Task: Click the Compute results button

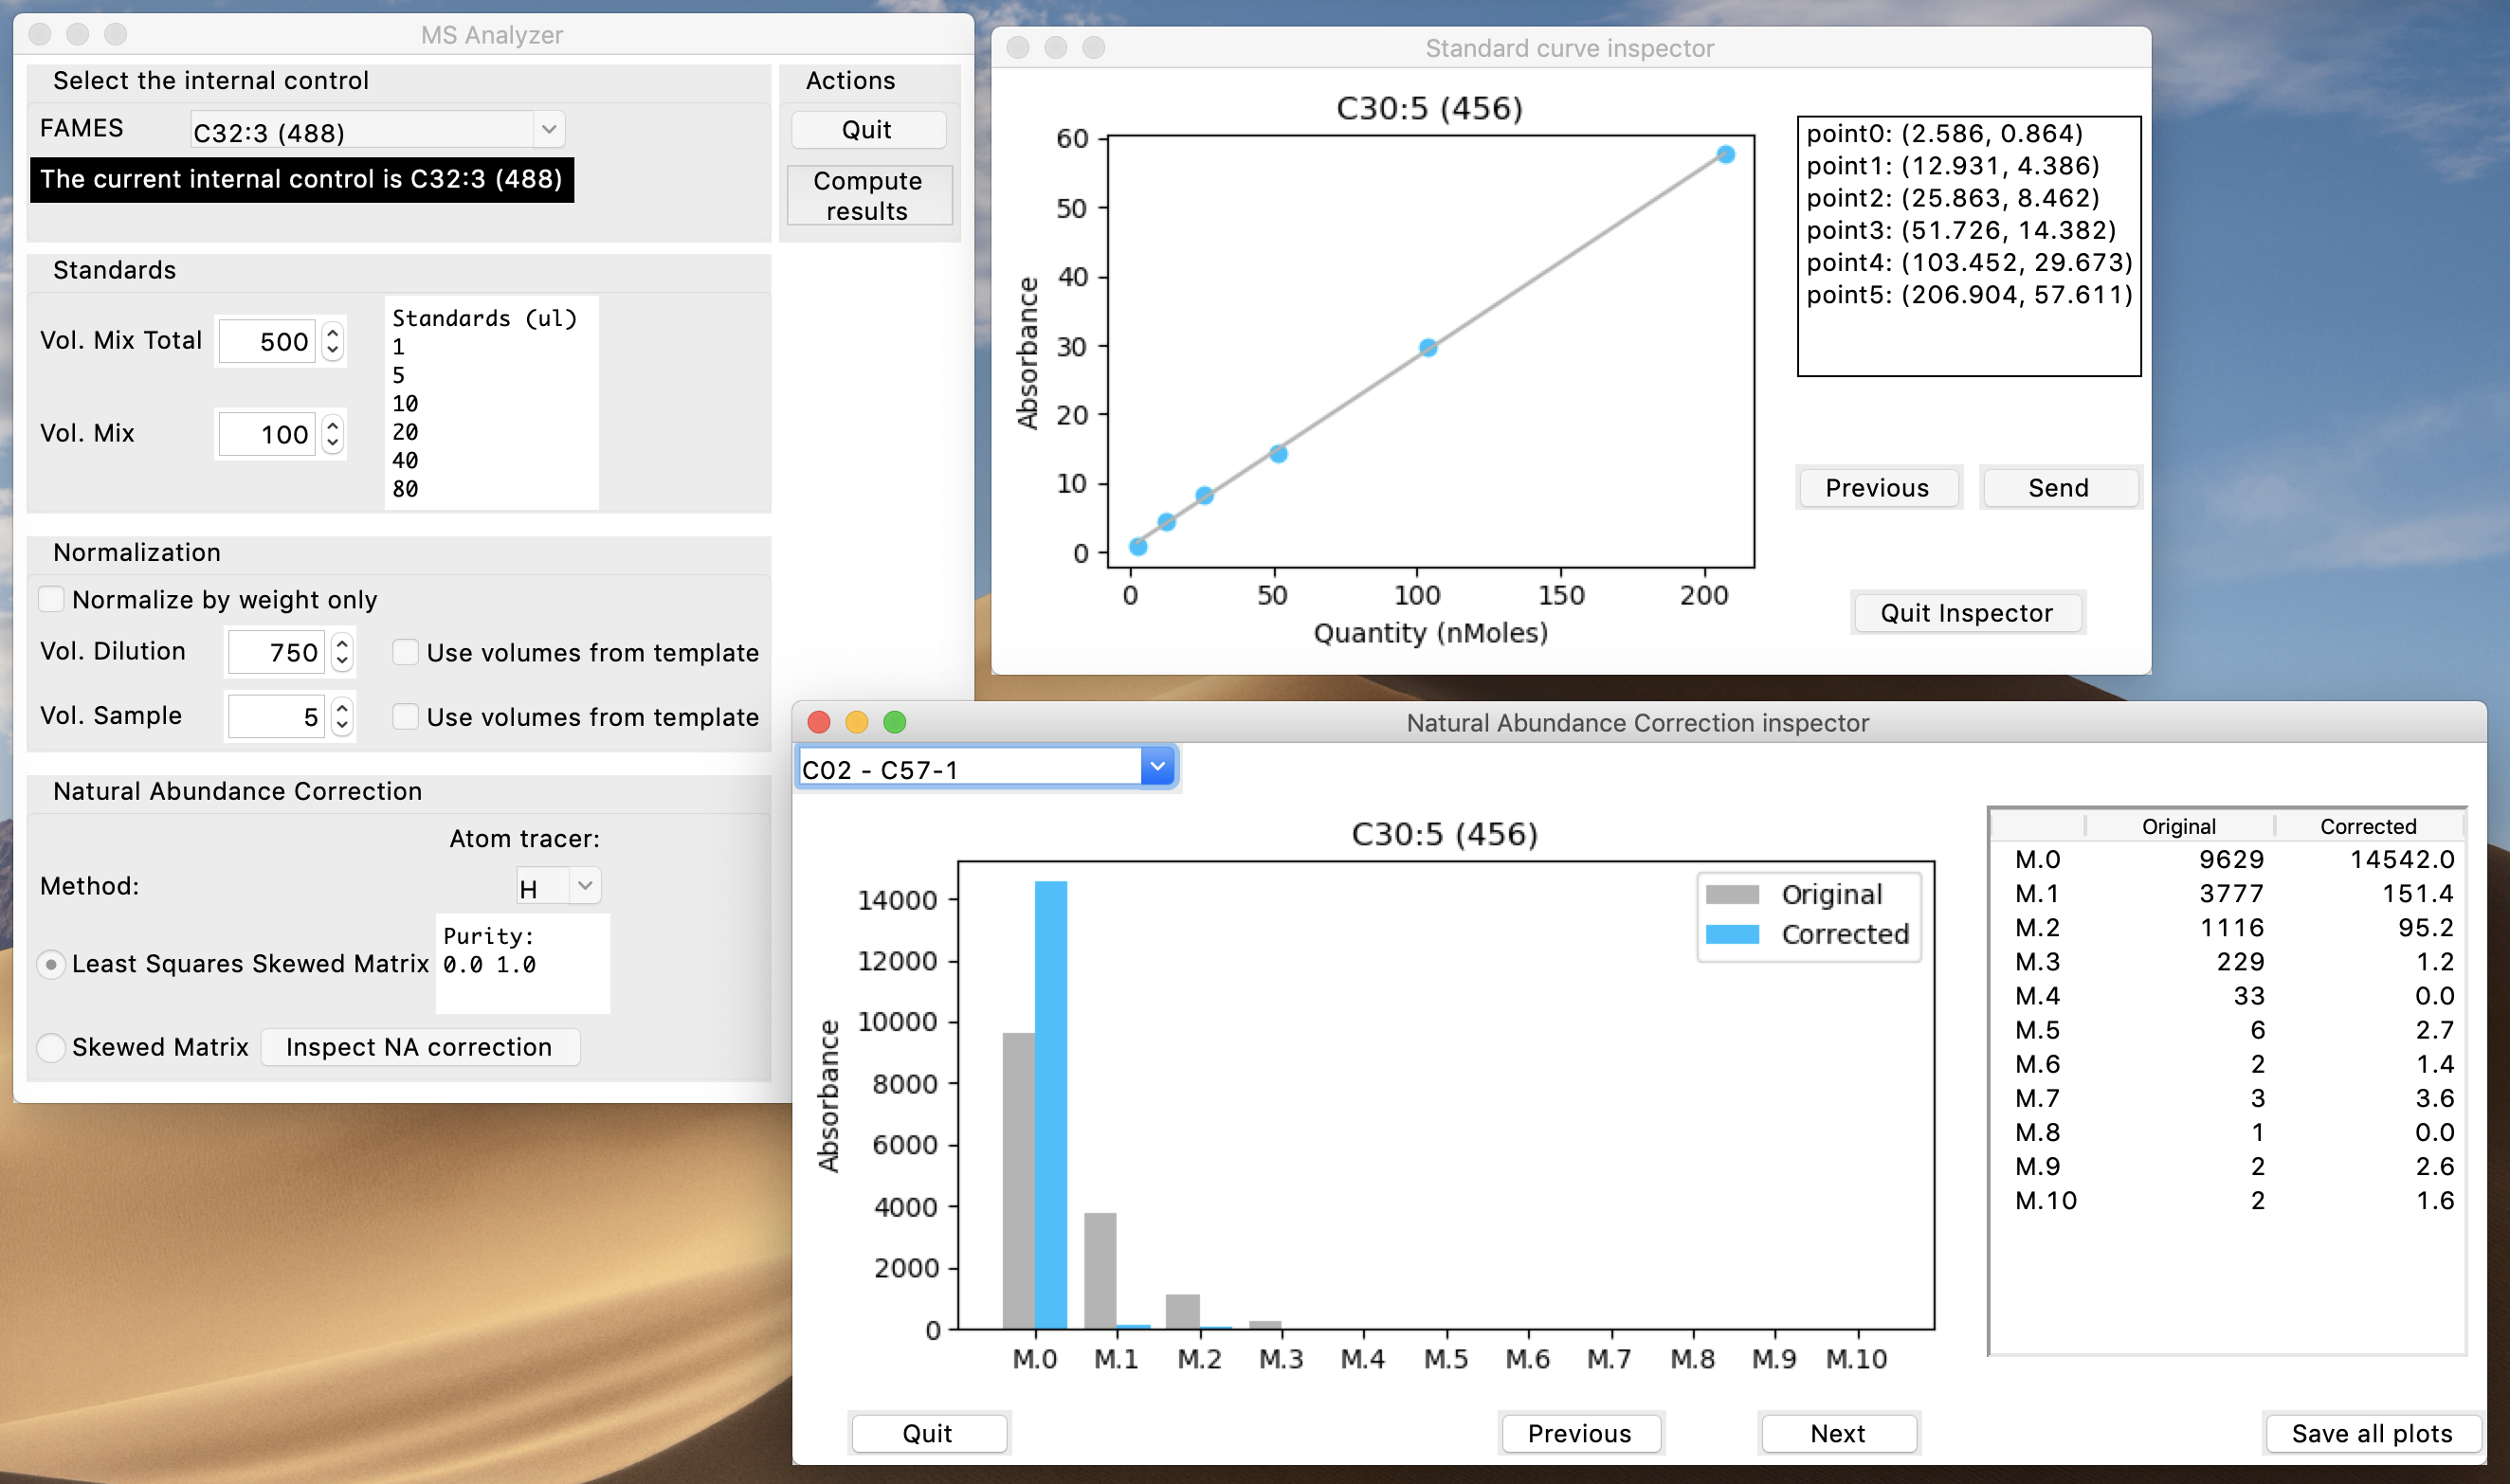Action: (x=867, y=196)
